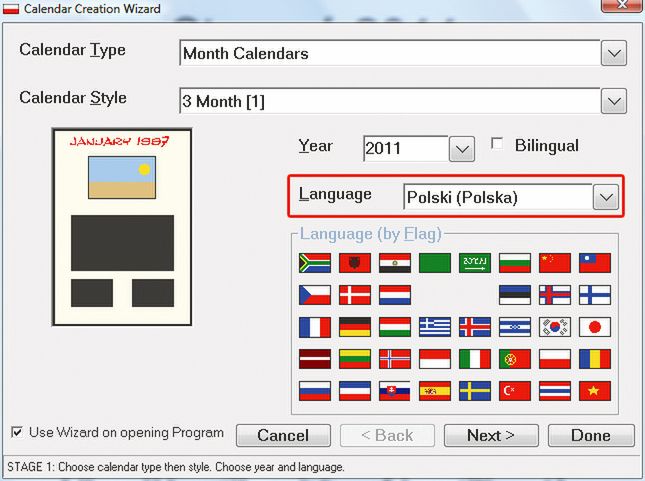
Task: Select the Japanese flag
Action: pyautogui.click(x=595, y=327)
